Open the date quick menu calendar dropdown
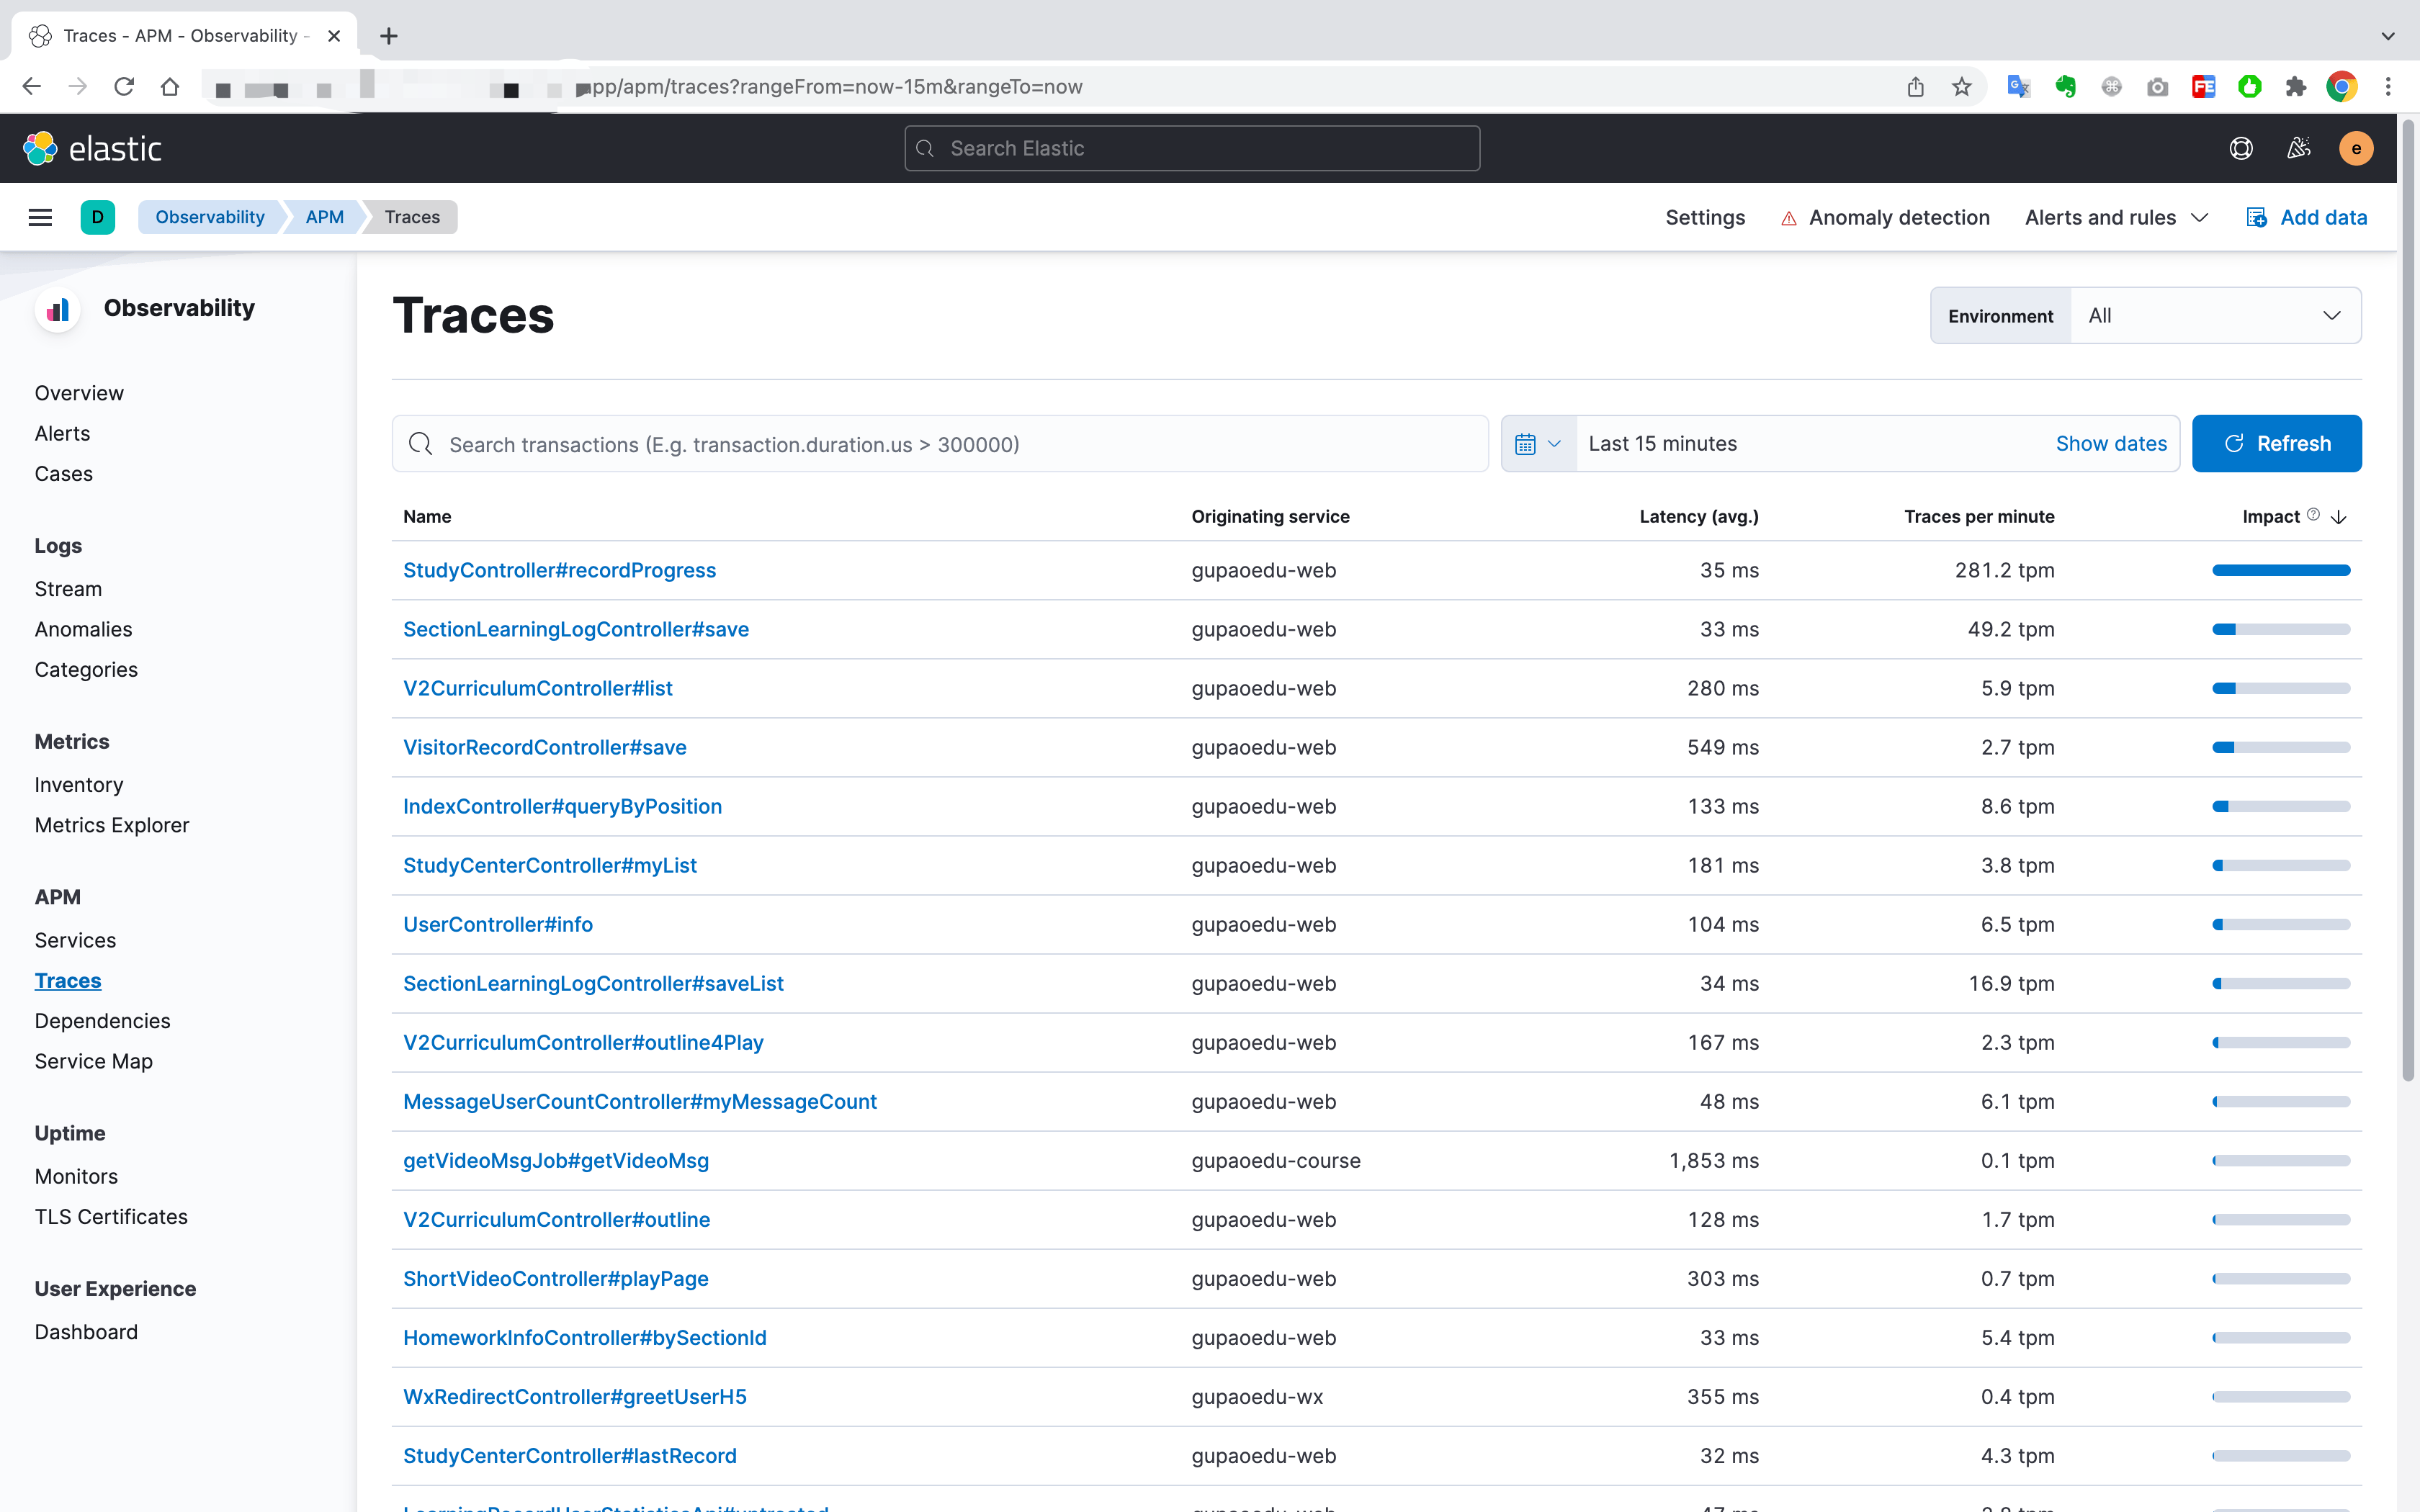2420x1512 pixels. [x=1538, y=444]
